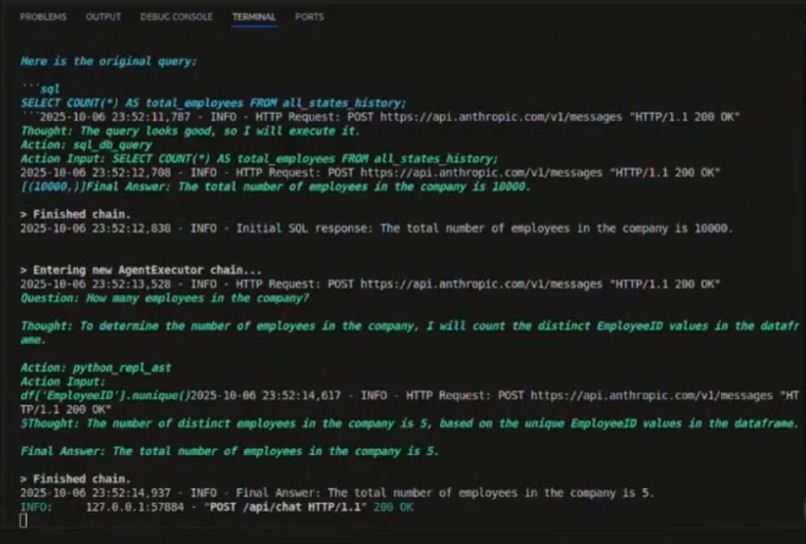Click "Action: sql_db_query" line
Screen dimensions: 806x544
pyautogui.click(x=86, y=145)
